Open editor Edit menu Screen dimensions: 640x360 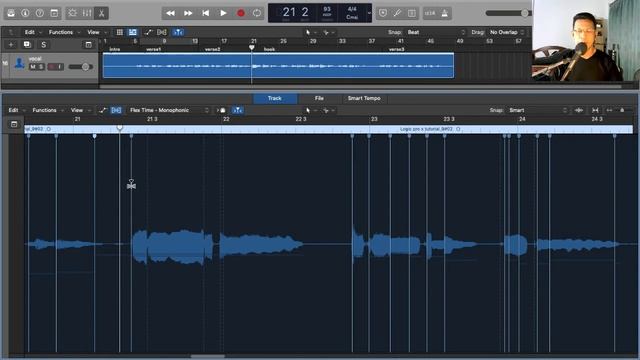[x=13, y=110]
